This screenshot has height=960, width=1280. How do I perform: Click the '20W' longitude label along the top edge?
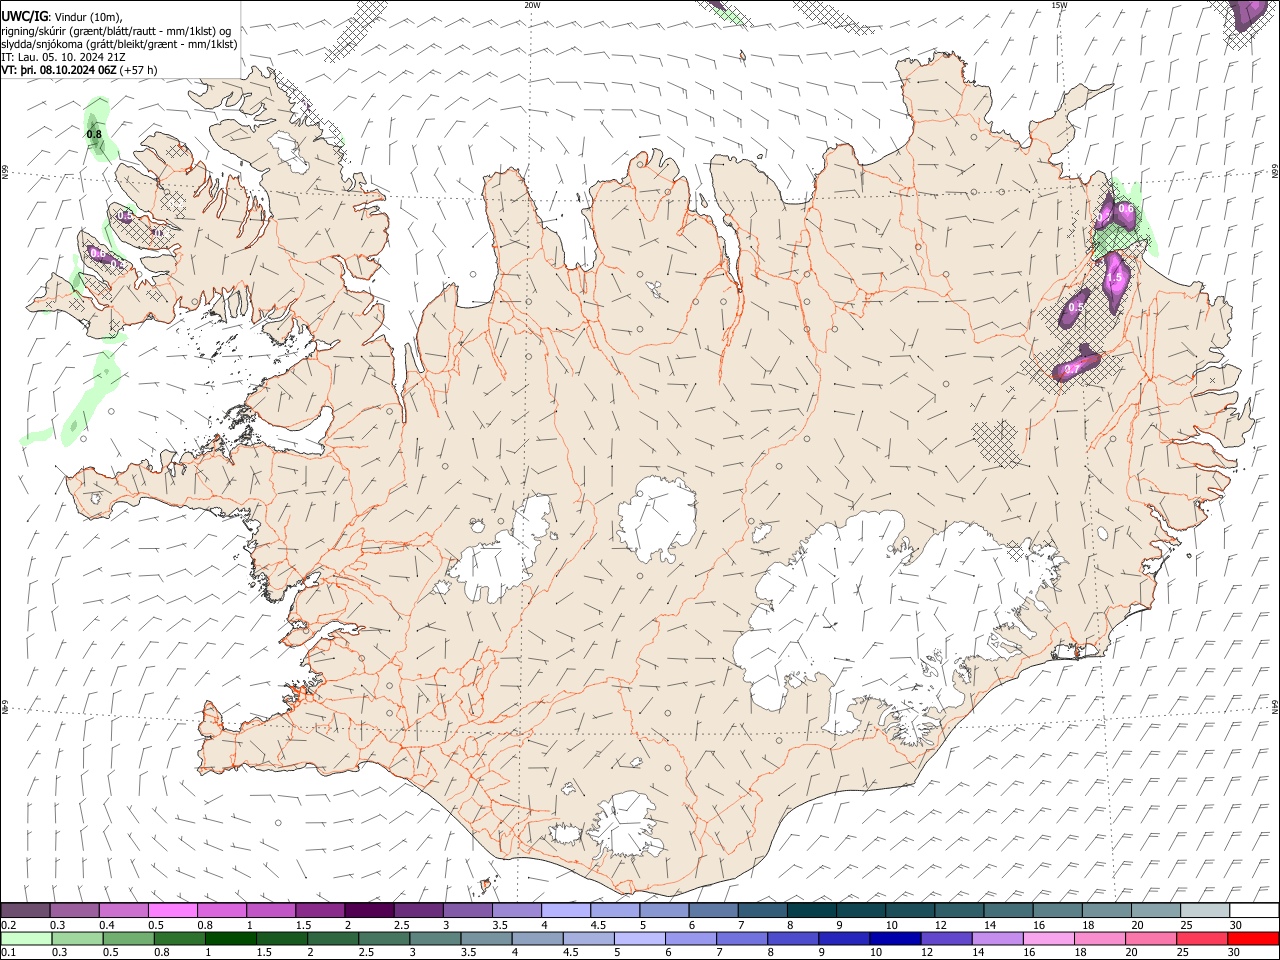532,5
